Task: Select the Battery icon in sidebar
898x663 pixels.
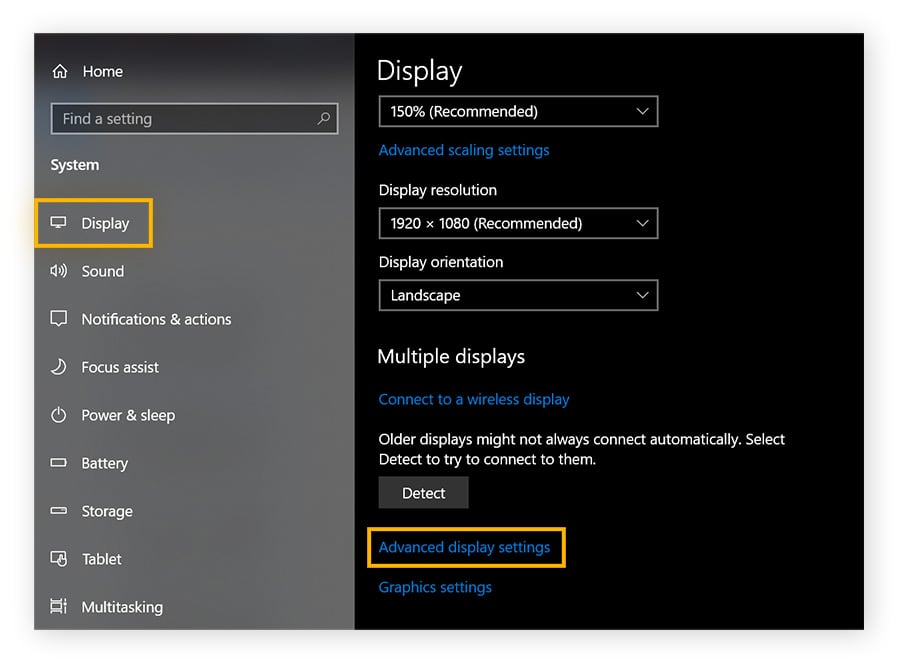Action: tap(60, 463)
